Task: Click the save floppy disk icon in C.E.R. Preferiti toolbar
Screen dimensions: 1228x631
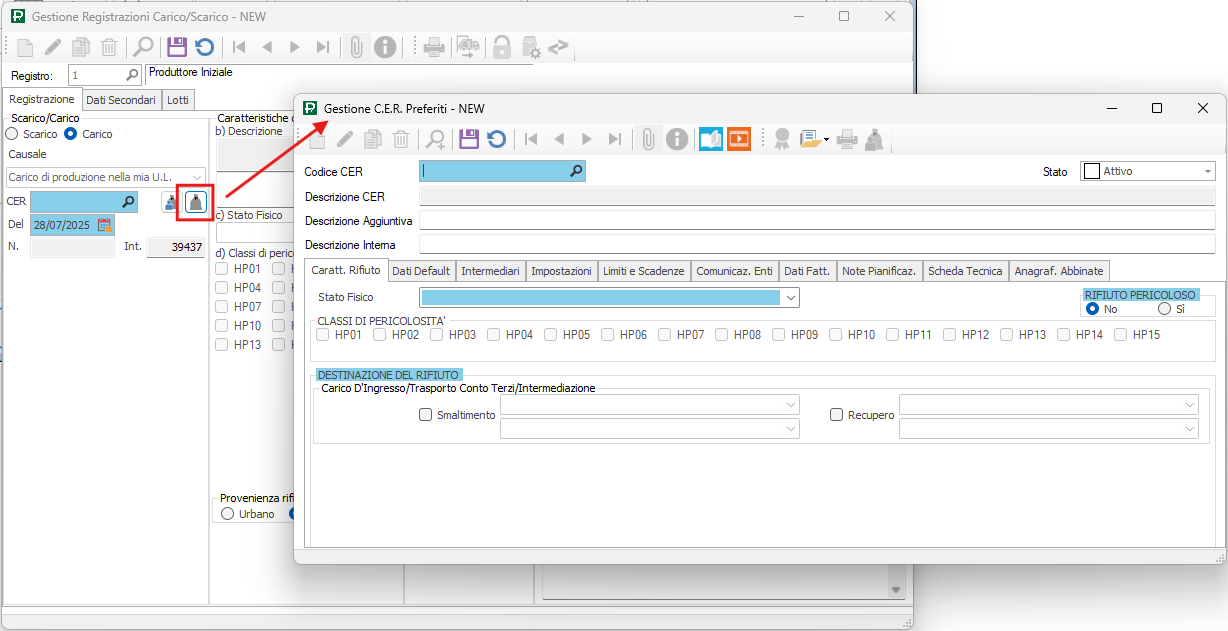Action: tap(469, 139)
